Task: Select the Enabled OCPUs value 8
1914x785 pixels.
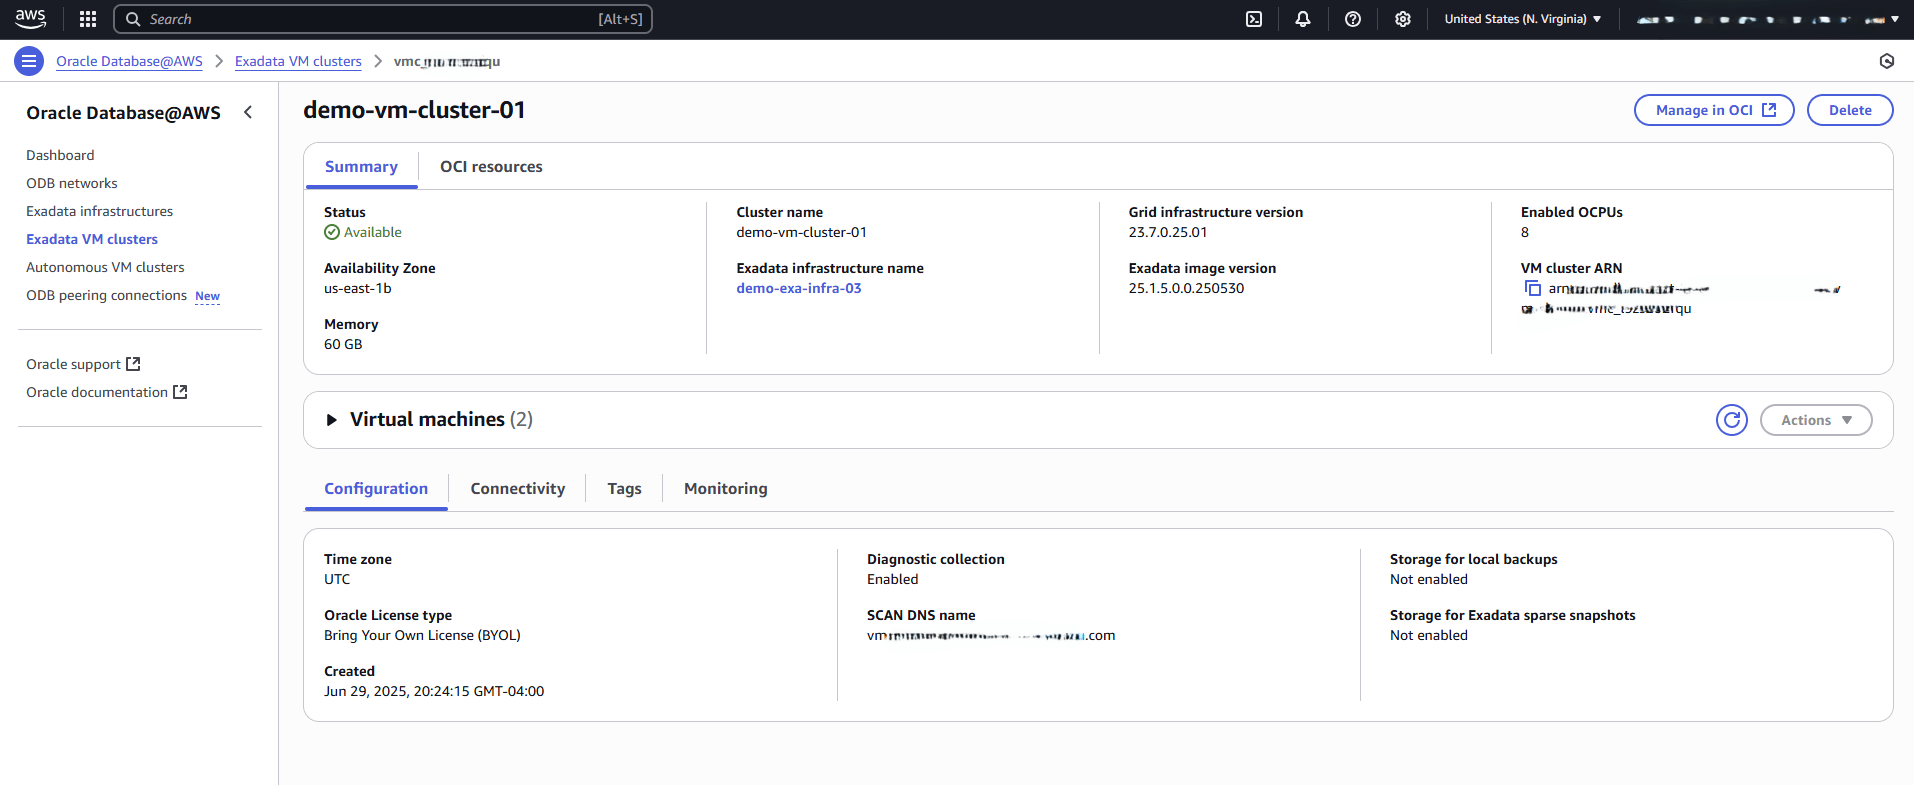Action: coord(1525,232)
